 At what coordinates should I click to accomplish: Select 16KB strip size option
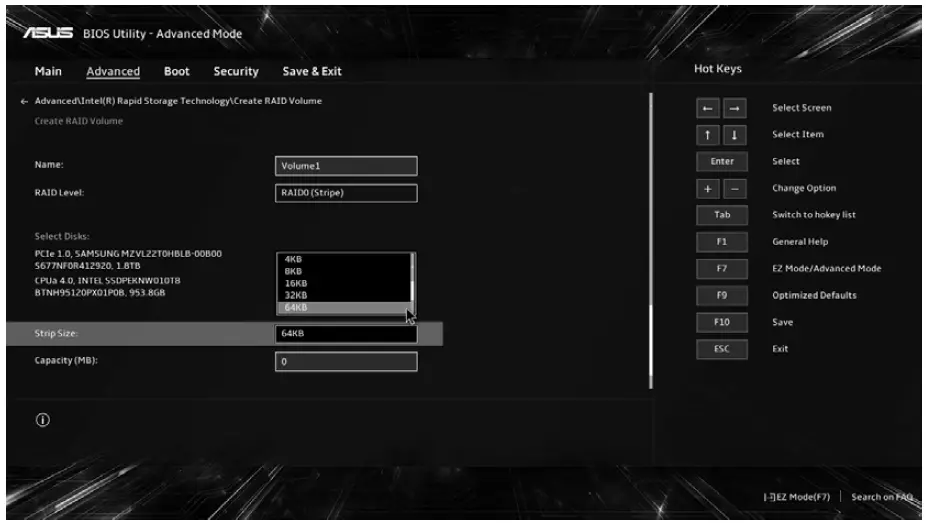[x=343, y=283]
